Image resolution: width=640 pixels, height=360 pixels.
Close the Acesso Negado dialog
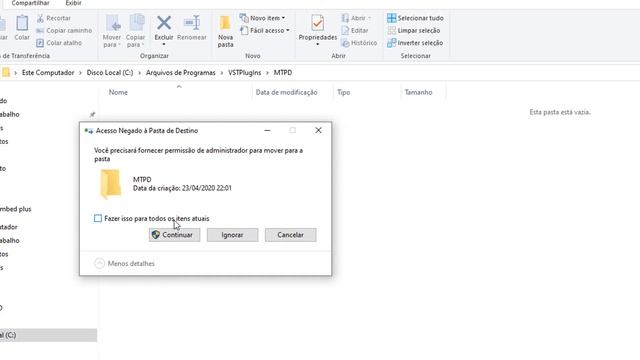pyautogui.click(x=318, y=130)
